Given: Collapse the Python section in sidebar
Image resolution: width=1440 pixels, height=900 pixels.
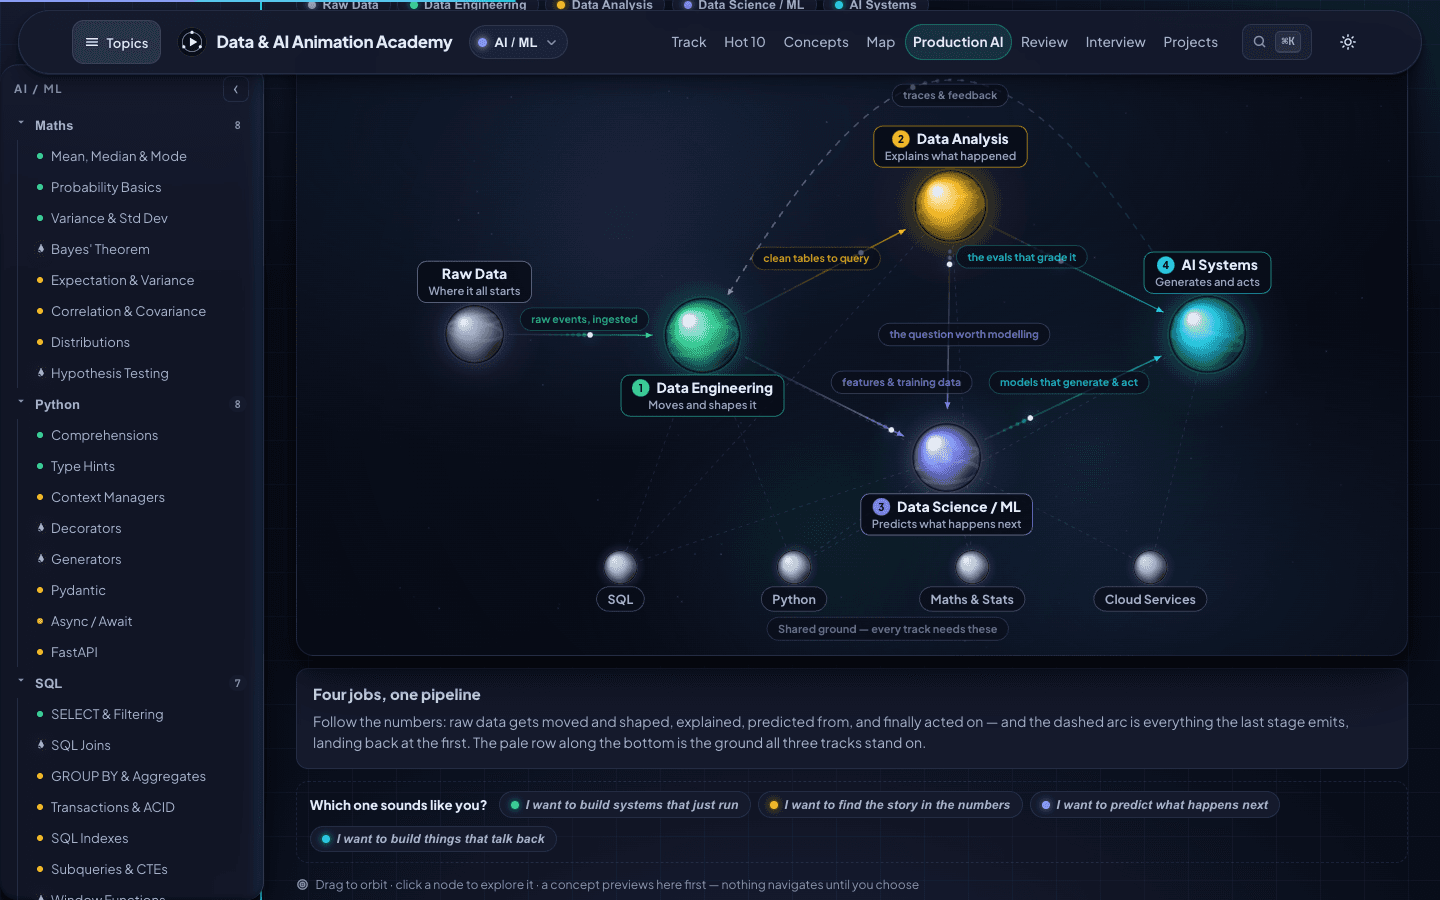Looking at the screenshot, I should coord(130,404).
